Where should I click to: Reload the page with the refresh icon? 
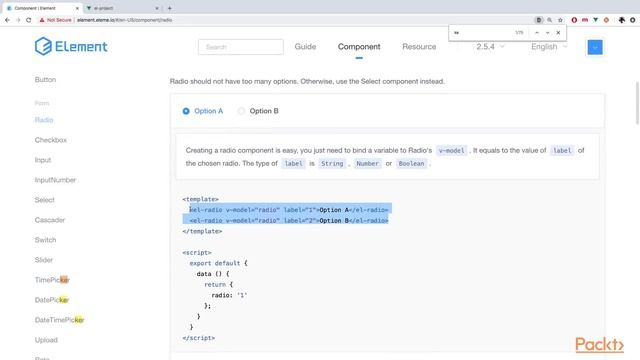pyautogui.click(x=29, y=20)
